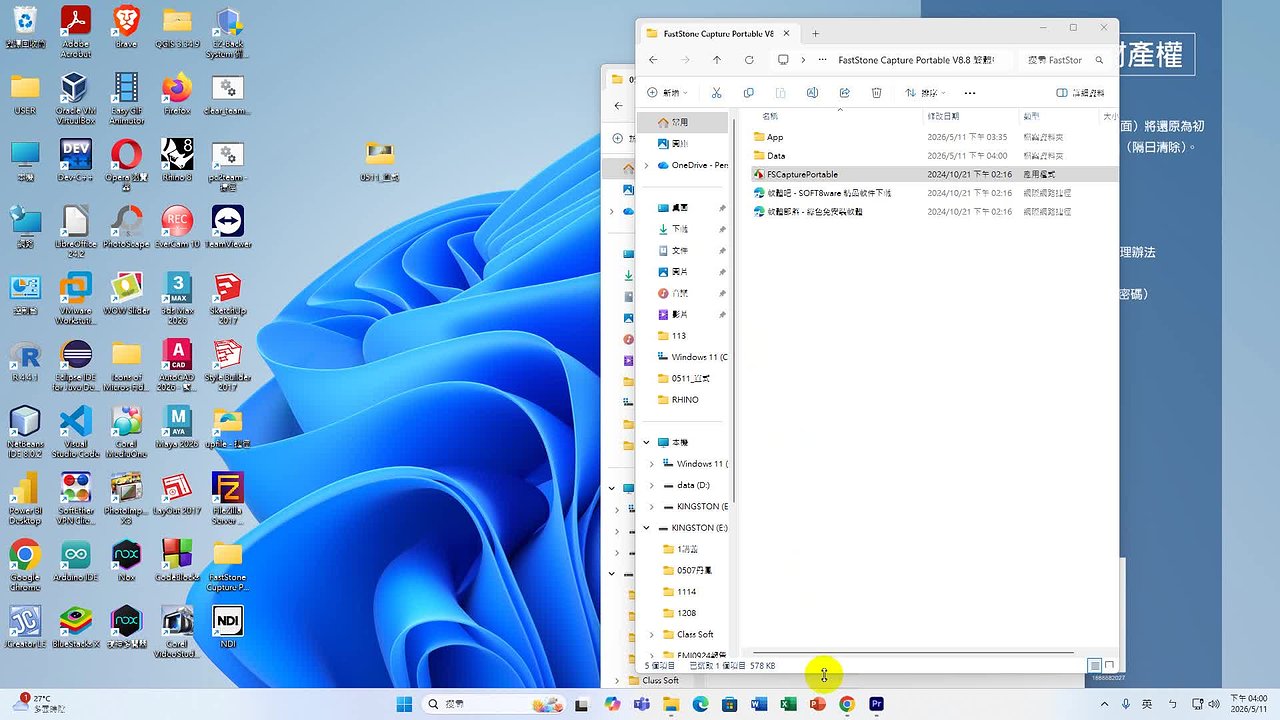Image resolution: width=1280 pixels, height=720 pixels.
Task: Open the Sort dropdown in Explorer toolbar
Action: coord(926,93)
